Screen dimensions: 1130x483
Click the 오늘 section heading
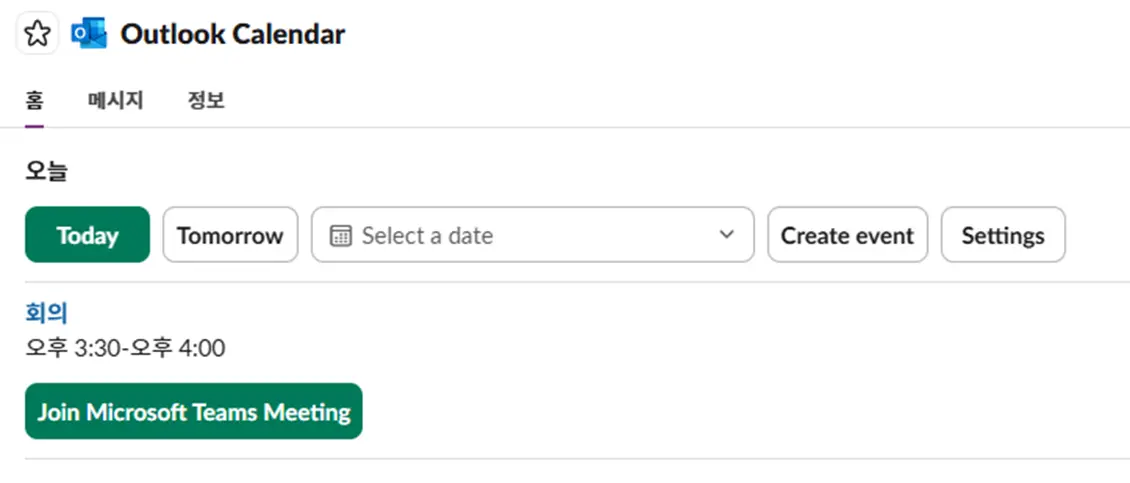pos(46,171)
